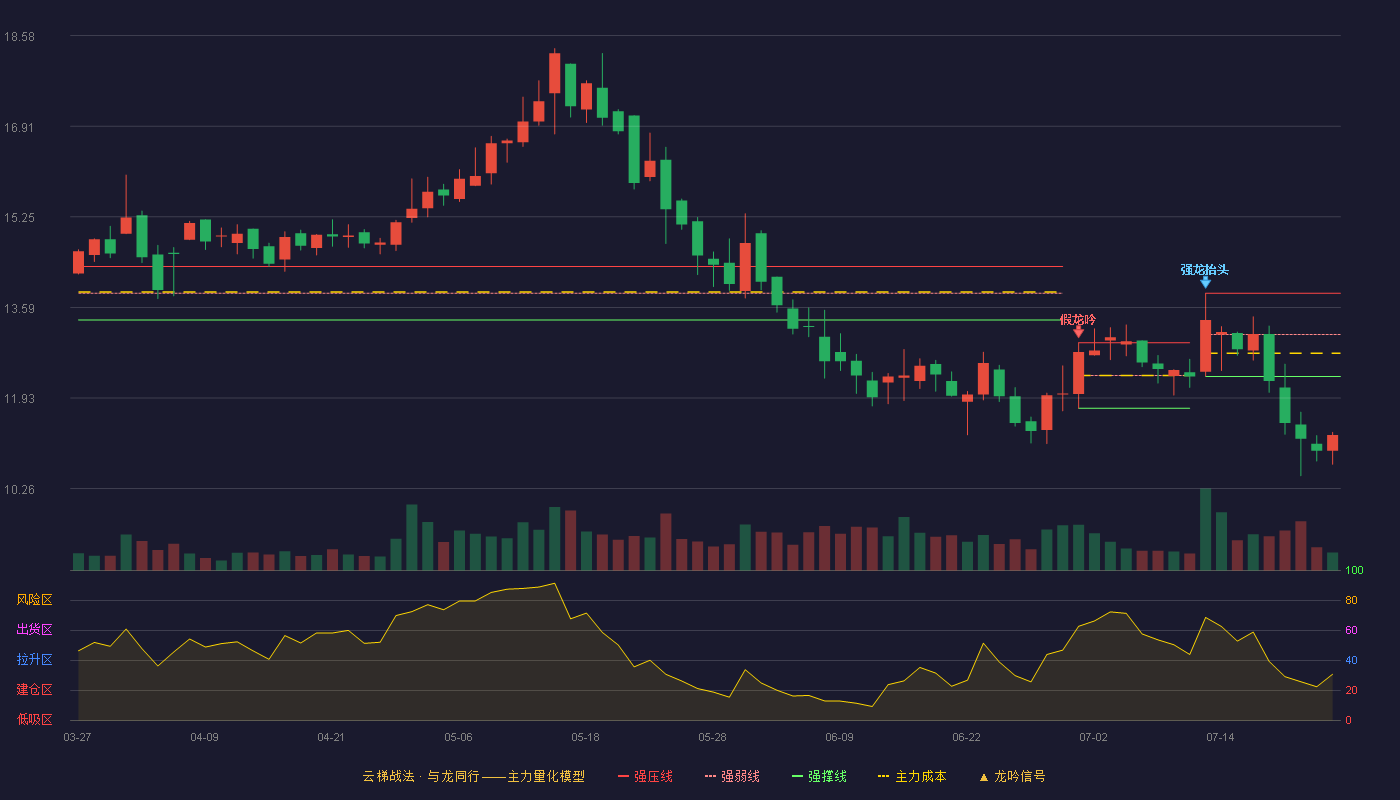Click the 07-02 date label
The width and height of the screenshot is (1400, 800).
tap(1093, 737)
